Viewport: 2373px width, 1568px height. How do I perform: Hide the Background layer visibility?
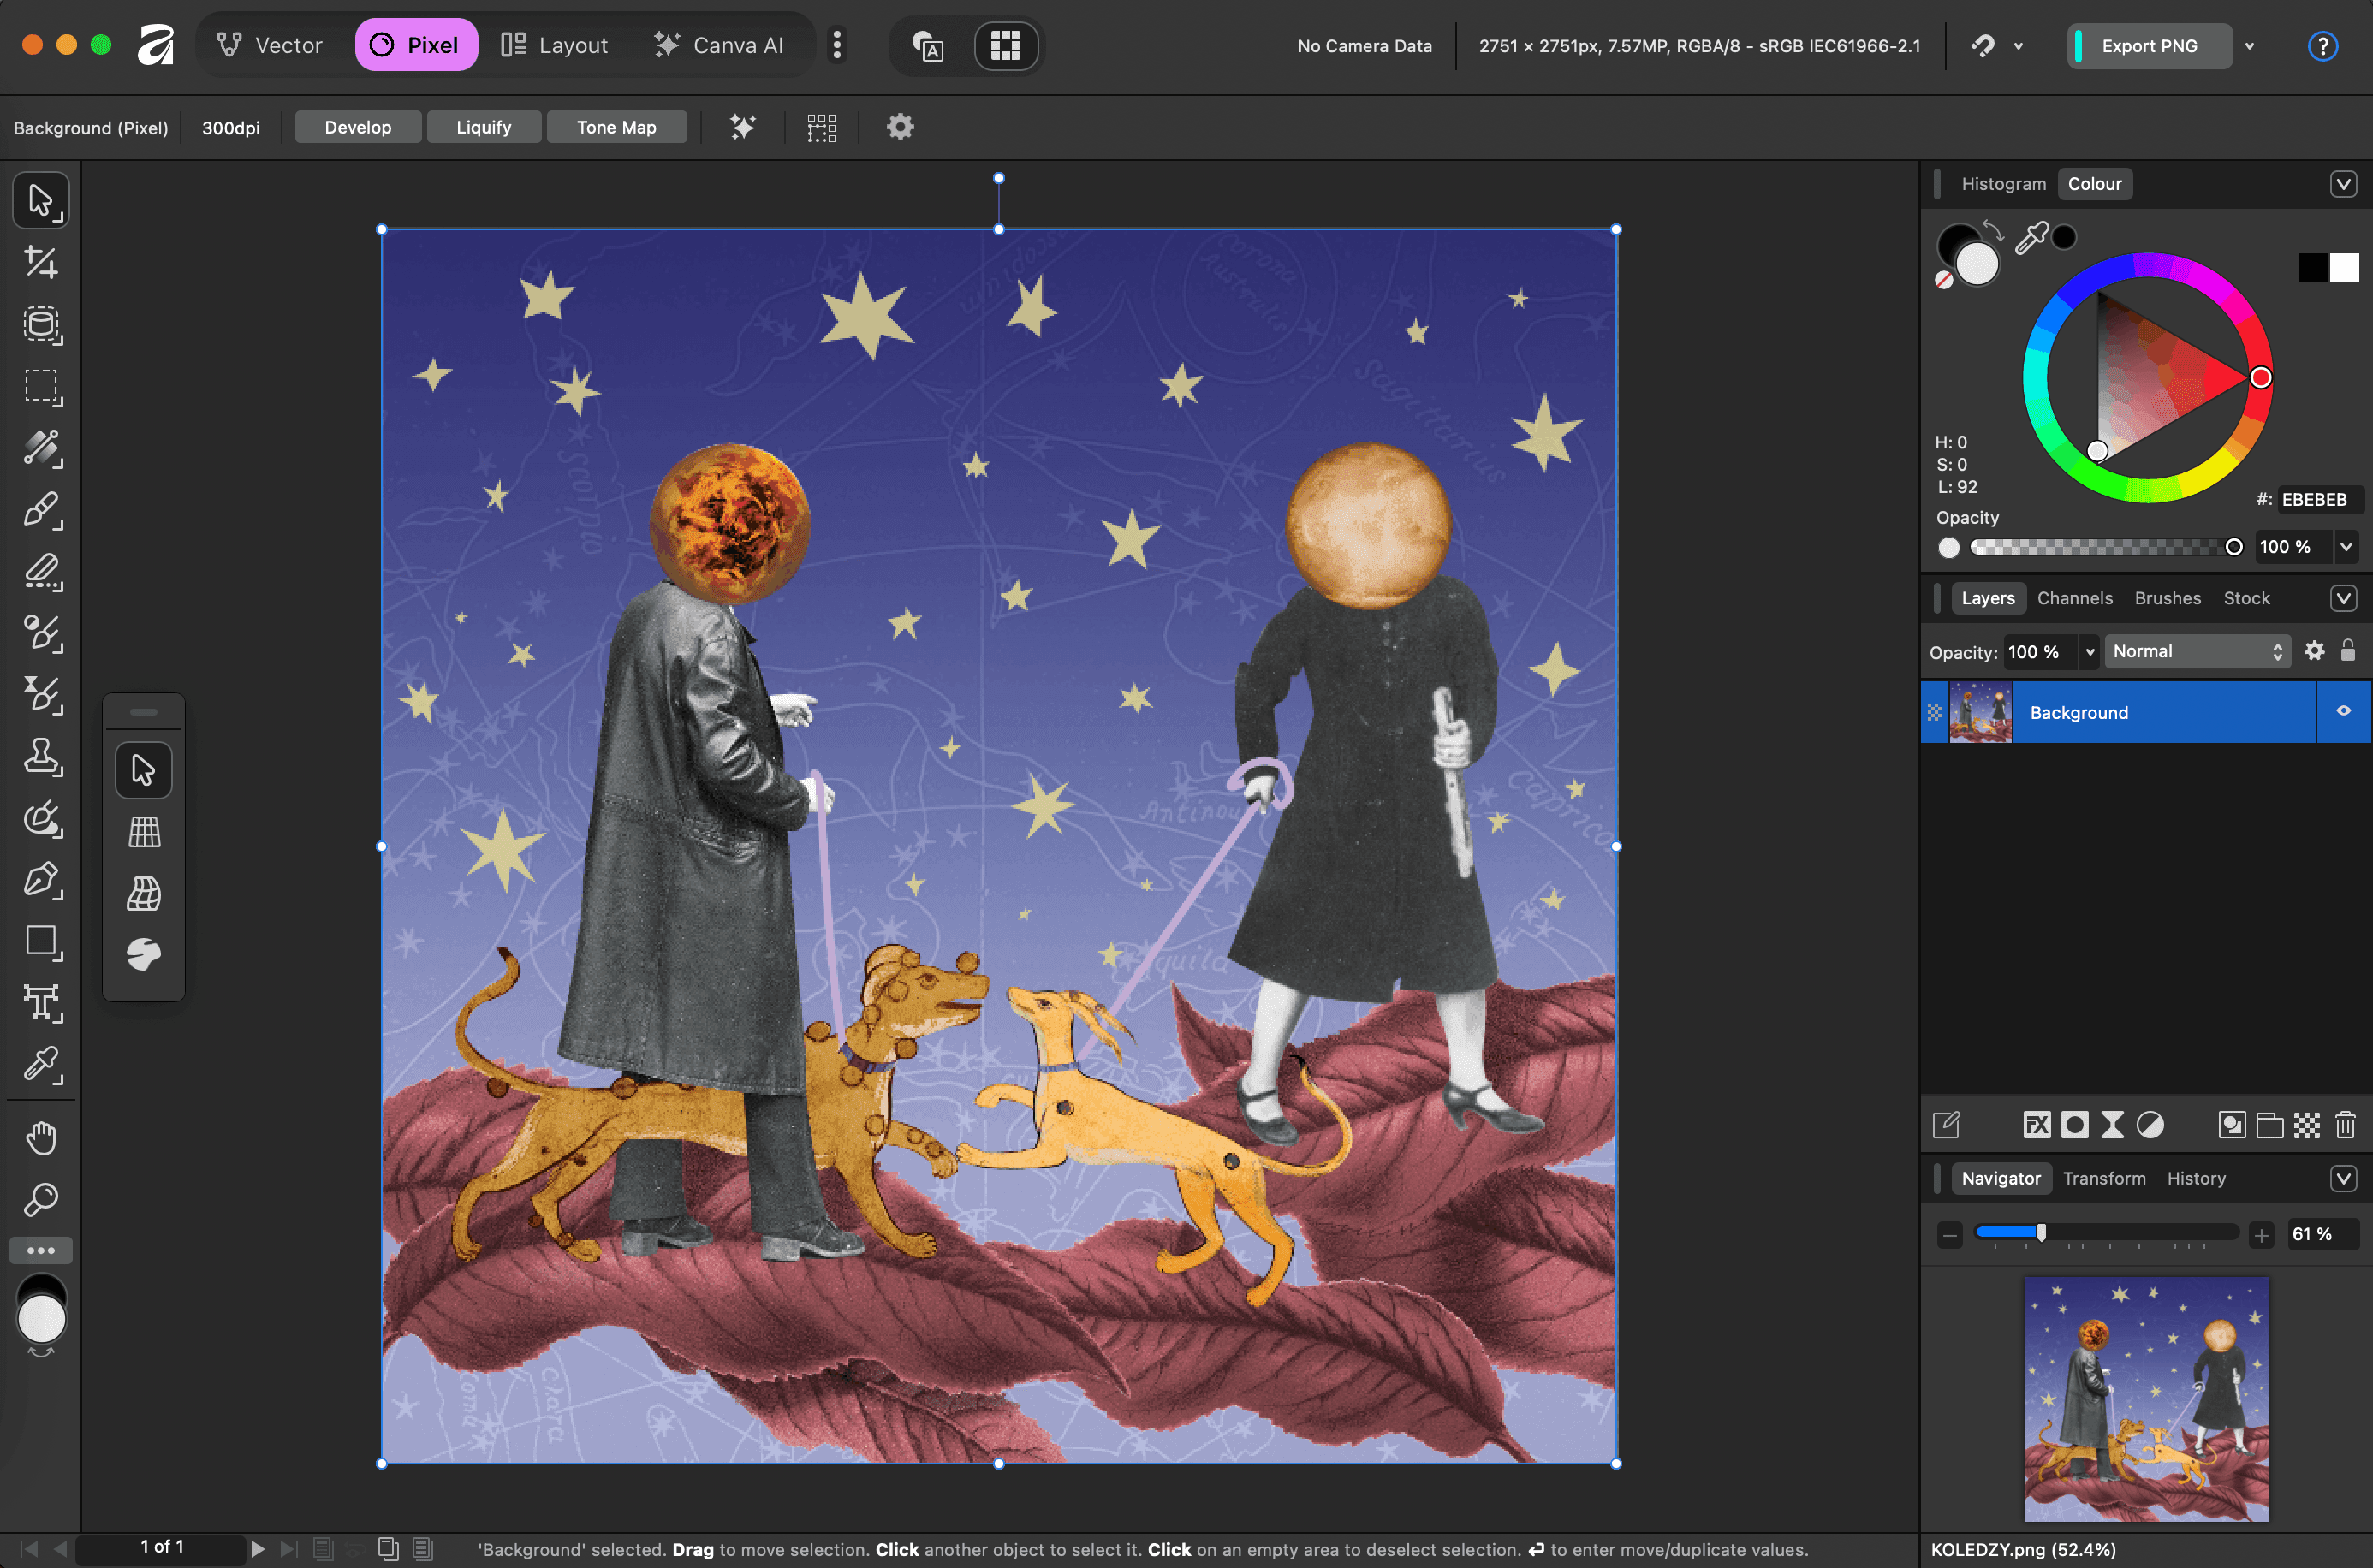[2343, 711]
